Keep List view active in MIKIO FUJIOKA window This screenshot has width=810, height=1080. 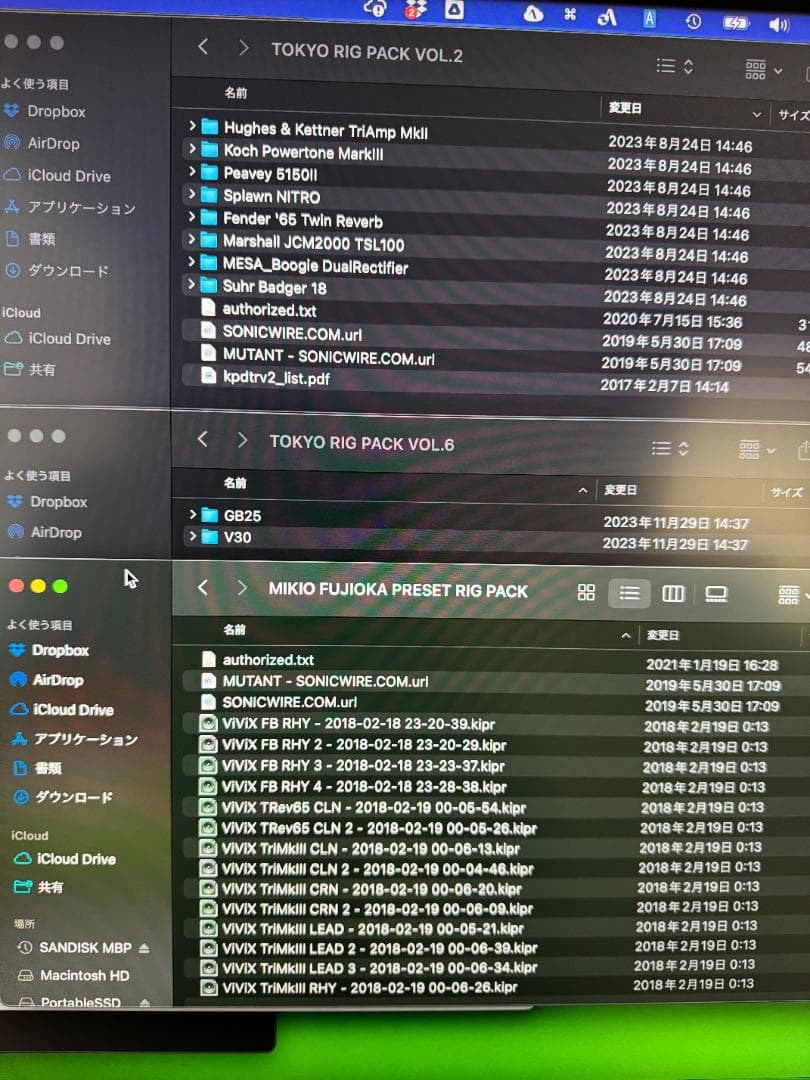coord(629,592)
